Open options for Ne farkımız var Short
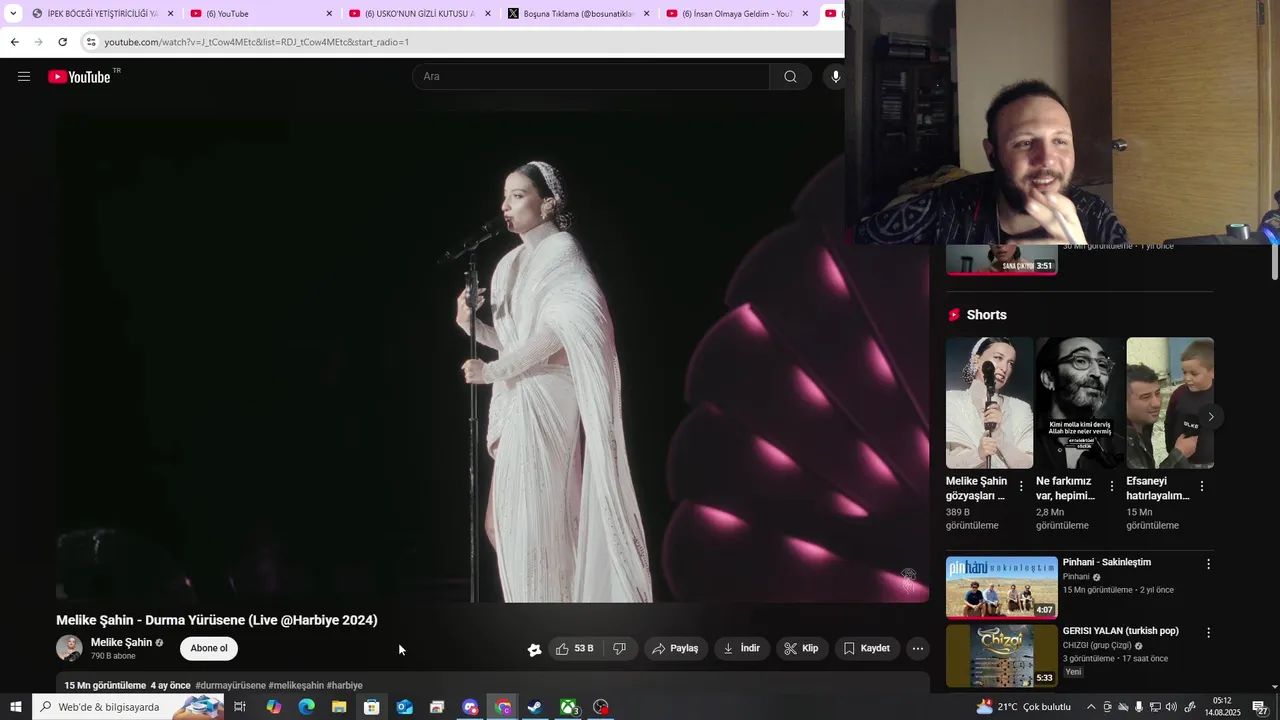Image resolution: width=1280 pixels, height=720 pixels. tap(1111, 486)
